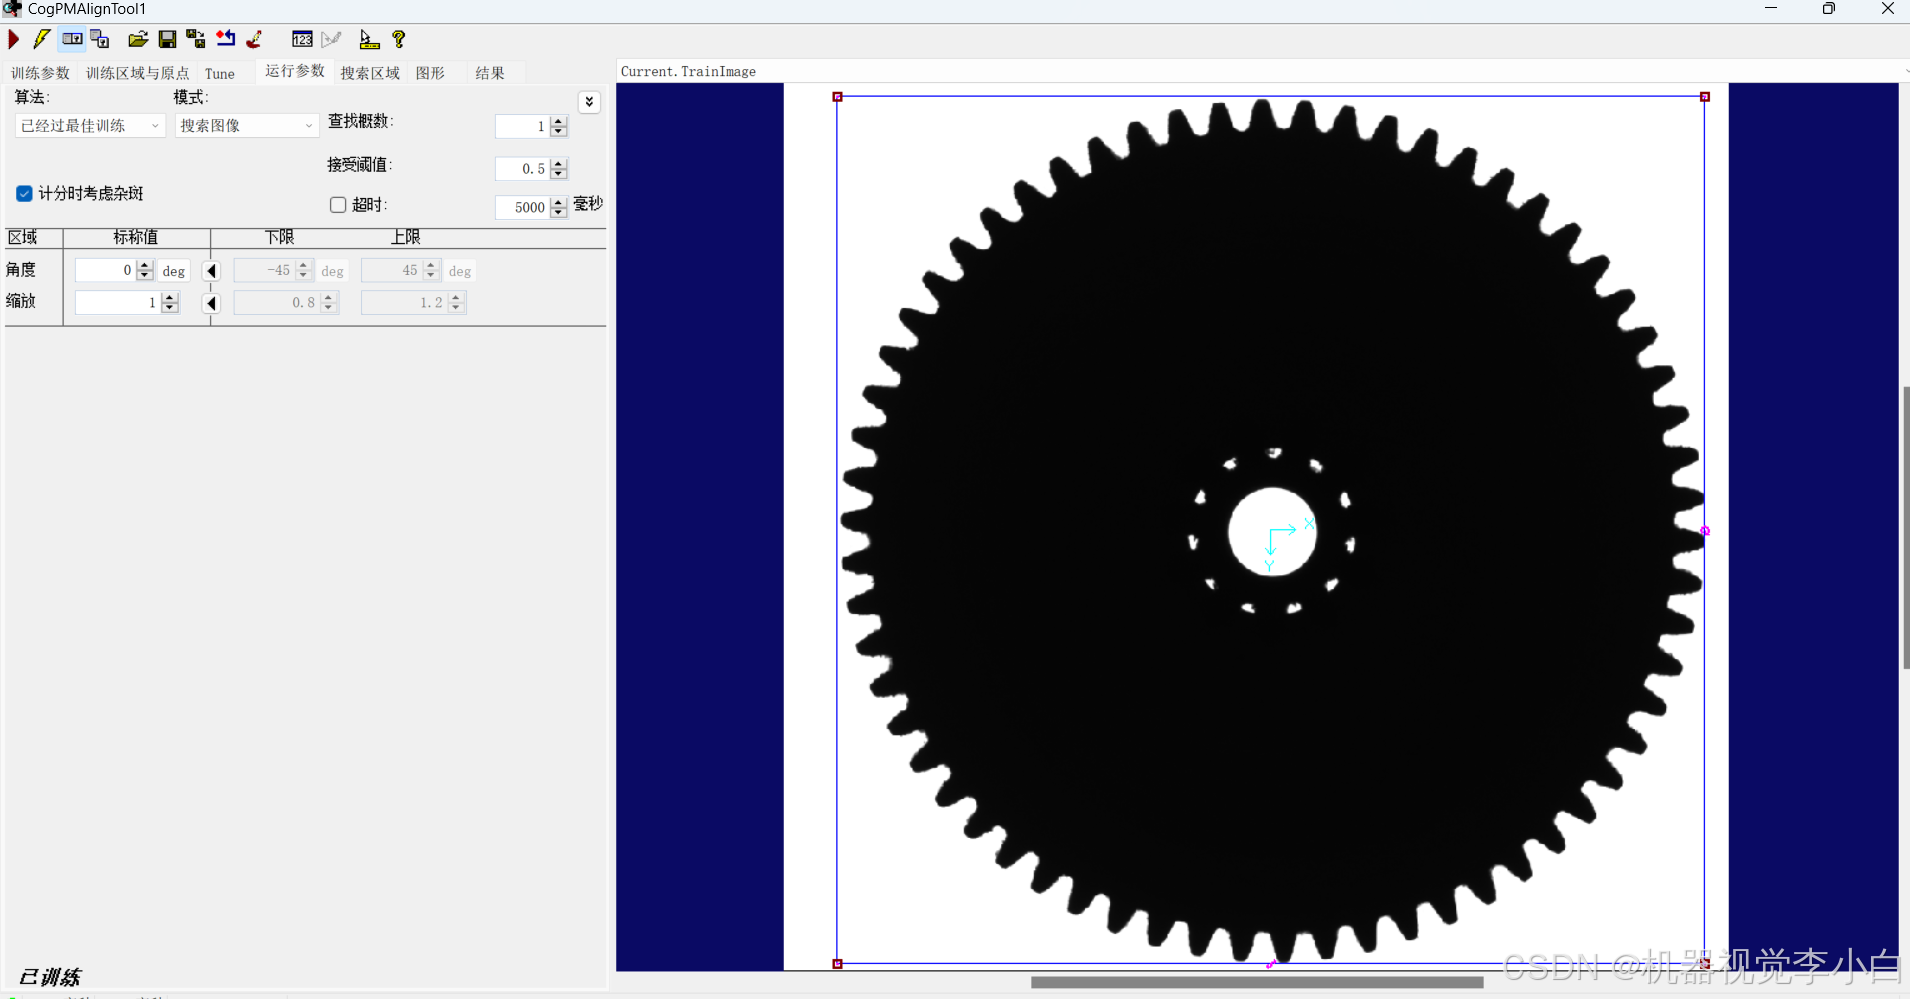
Task: Open the 结果 tab
Action: coord(490,73)
